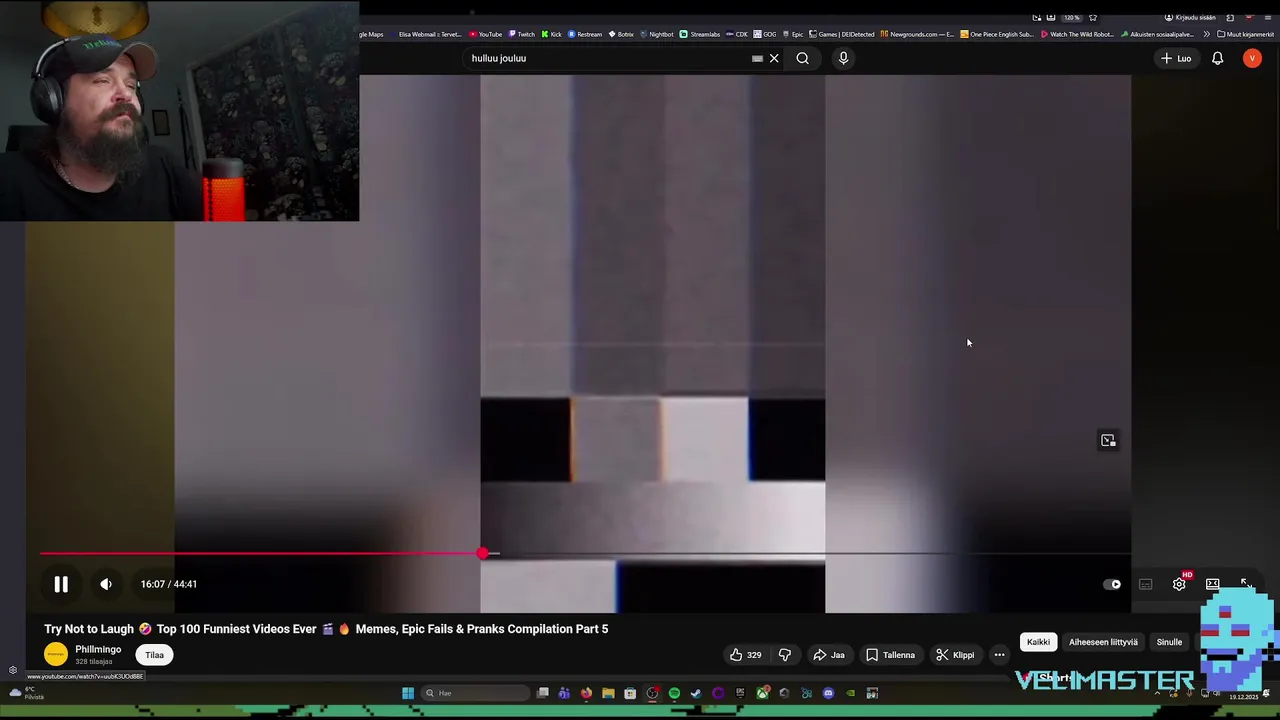
Task: Open the player's fullscreen button
Action: coord(1246,584)
